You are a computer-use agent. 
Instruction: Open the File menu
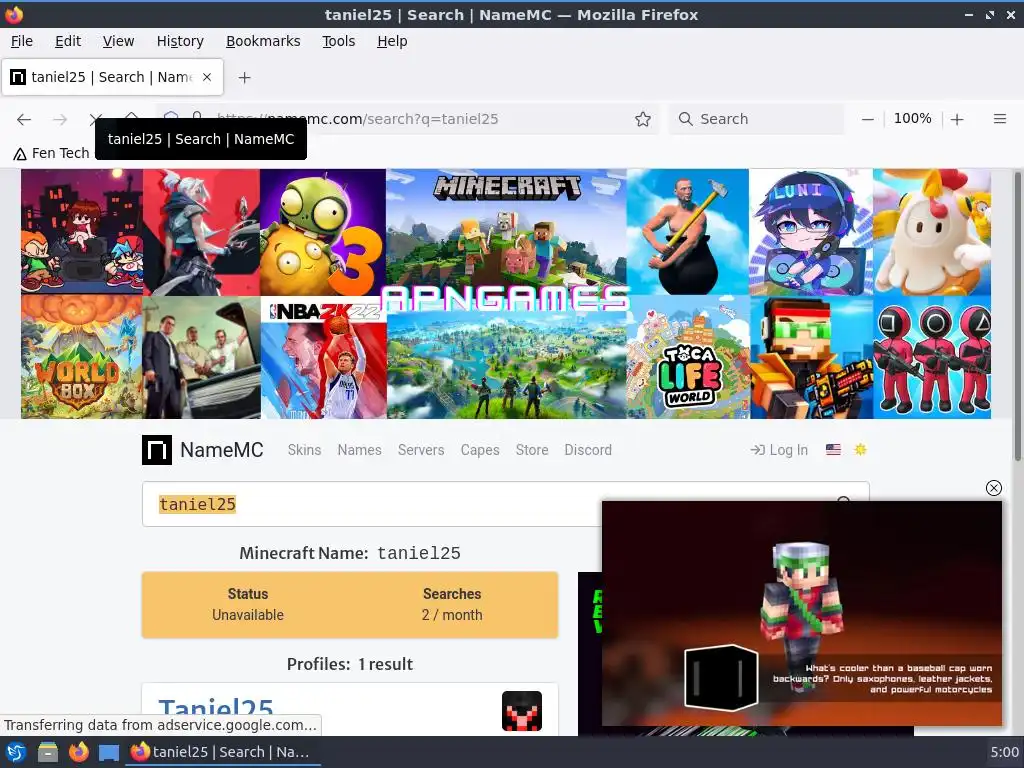coord(22,41)
